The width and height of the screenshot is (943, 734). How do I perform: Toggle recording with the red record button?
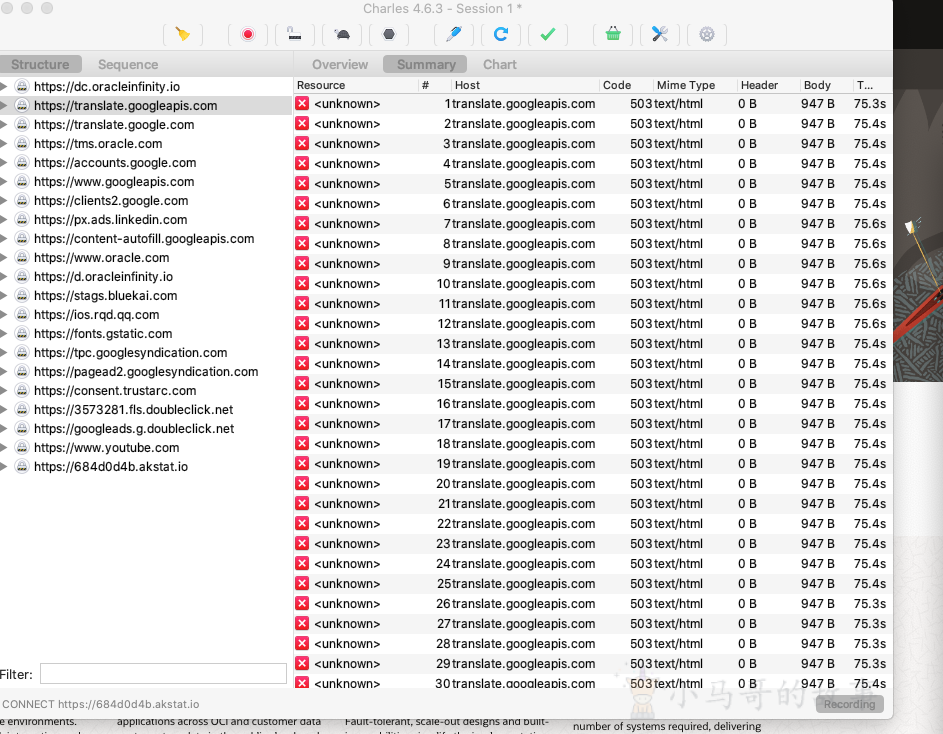pyautogui.click(x=247, y=34)
